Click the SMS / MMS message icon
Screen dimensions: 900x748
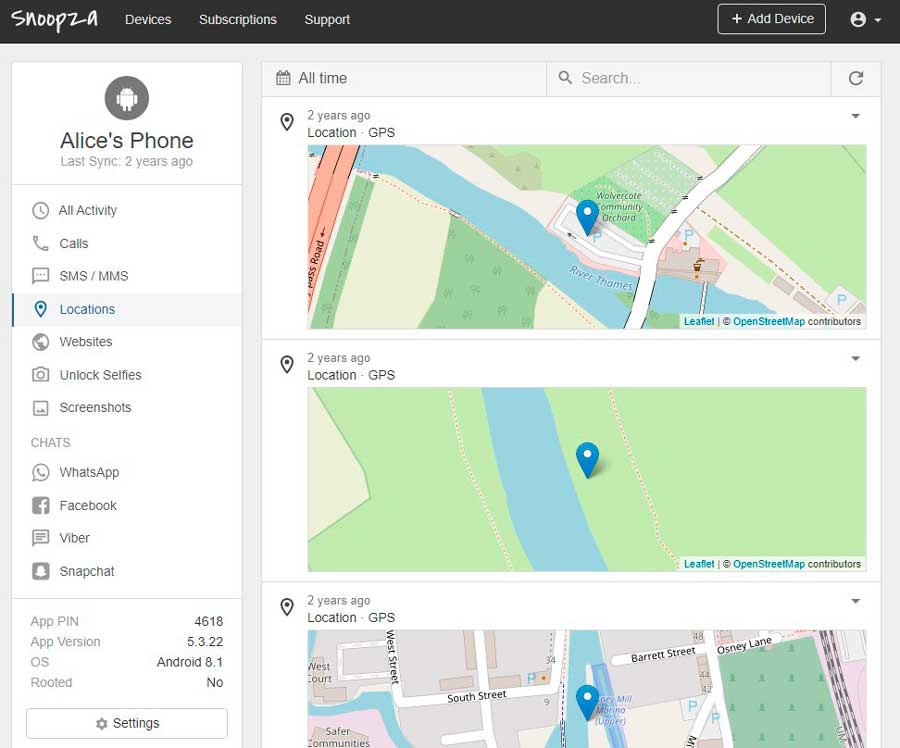tap(40, 276)
